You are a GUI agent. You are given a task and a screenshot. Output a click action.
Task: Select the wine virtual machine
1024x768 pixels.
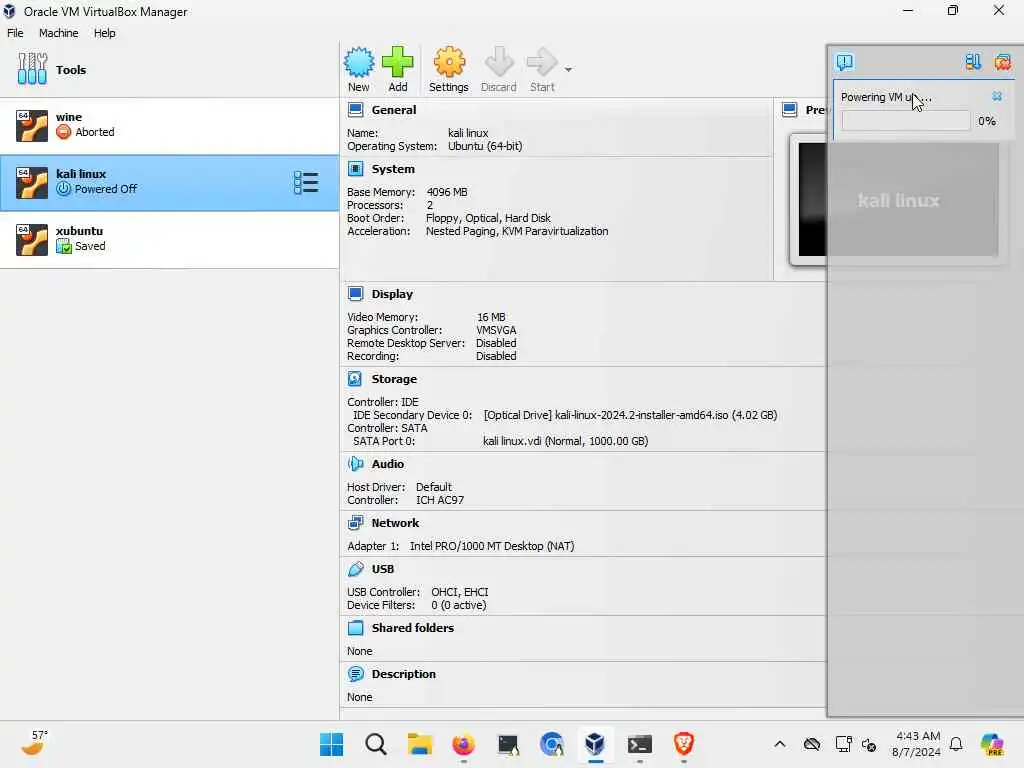point(169,126)
